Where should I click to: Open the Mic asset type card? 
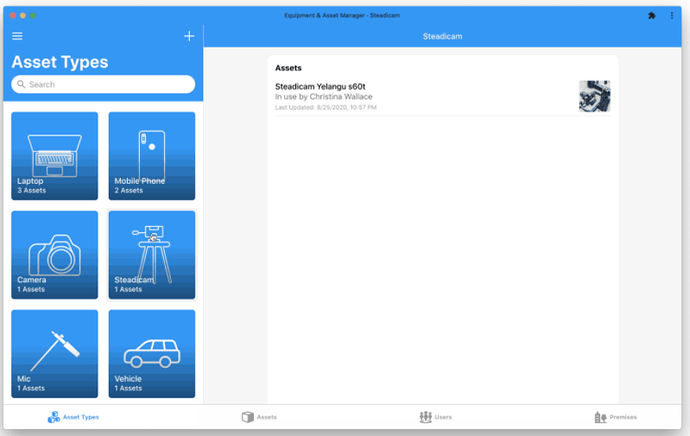55,354
